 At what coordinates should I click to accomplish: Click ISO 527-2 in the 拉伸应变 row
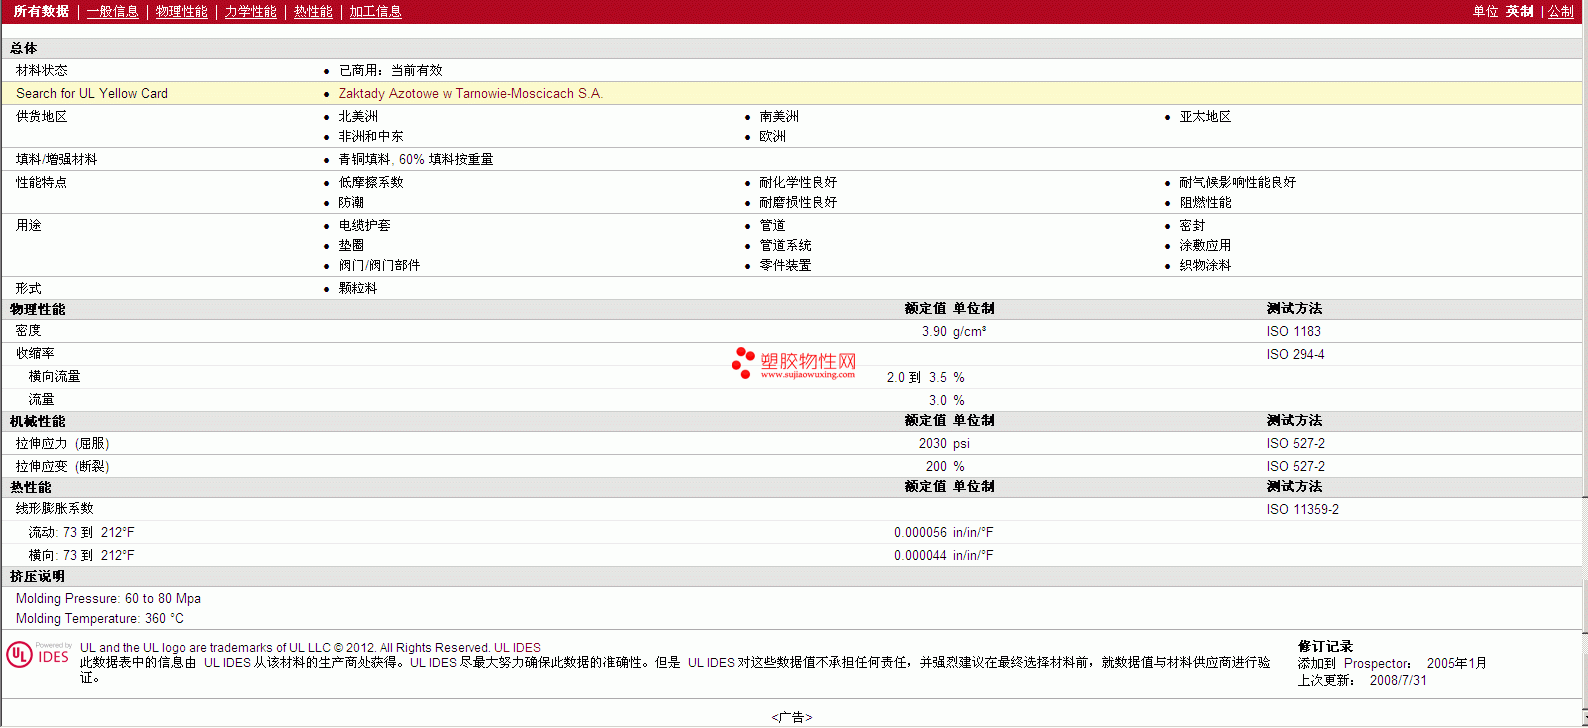click(x=1295, y=466)
